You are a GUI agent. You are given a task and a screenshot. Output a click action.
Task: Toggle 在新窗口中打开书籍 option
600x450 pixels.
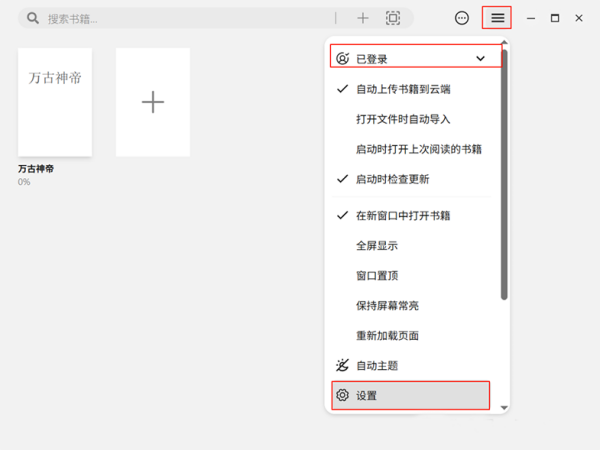pyautogui.click(x=410, y=215)
